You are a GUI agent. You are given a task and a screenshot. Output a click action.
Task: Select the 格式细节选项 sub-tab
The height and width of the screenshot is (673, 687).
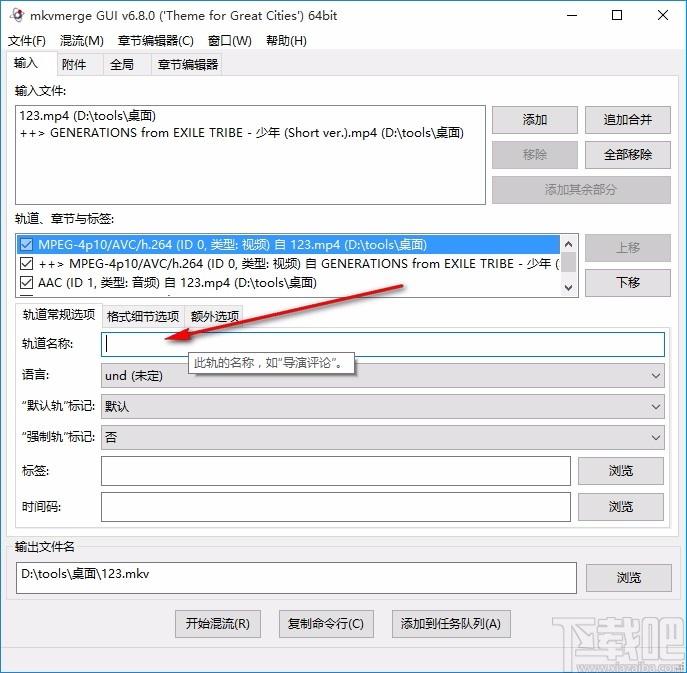coord(143,316)
